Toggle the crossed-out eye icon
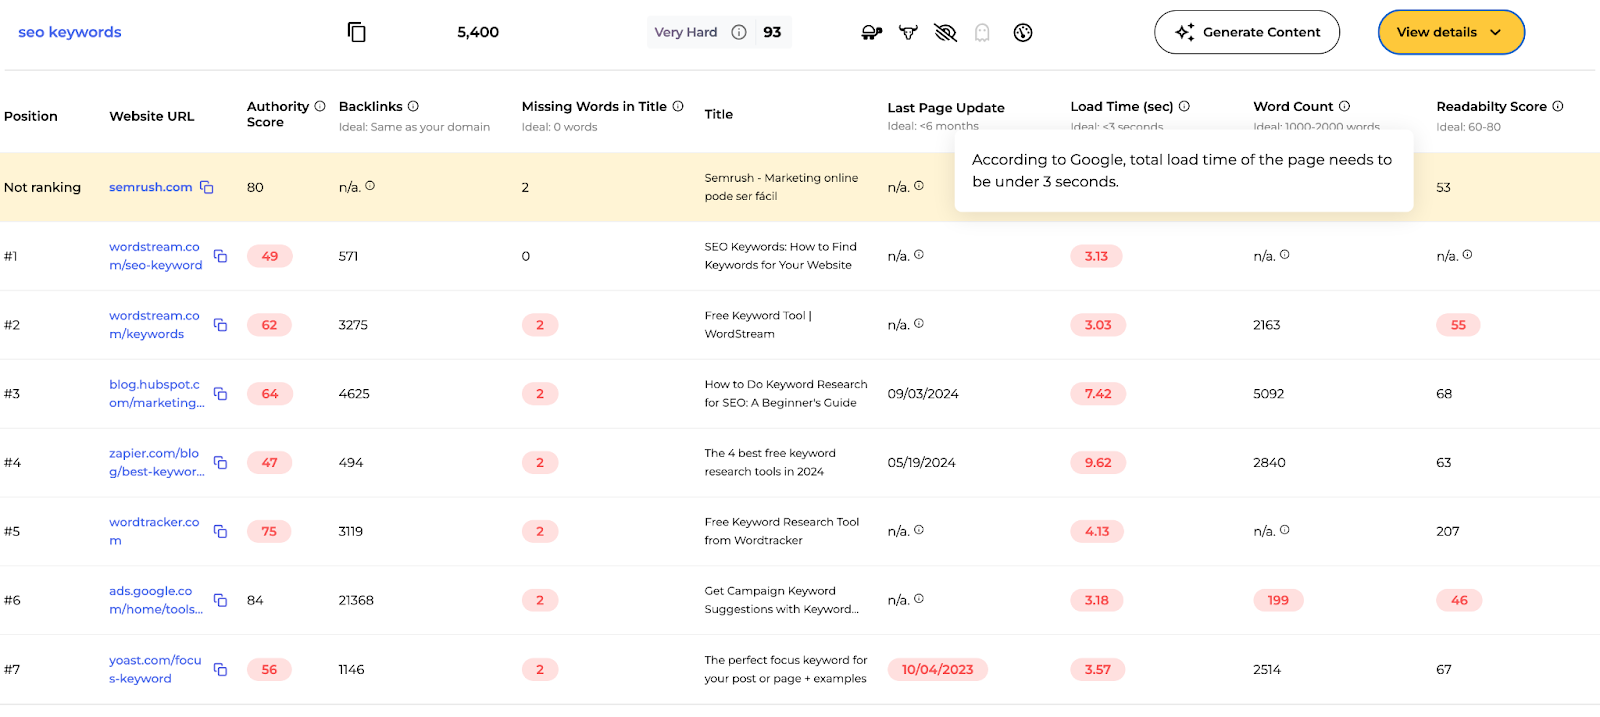 point(945,33)
